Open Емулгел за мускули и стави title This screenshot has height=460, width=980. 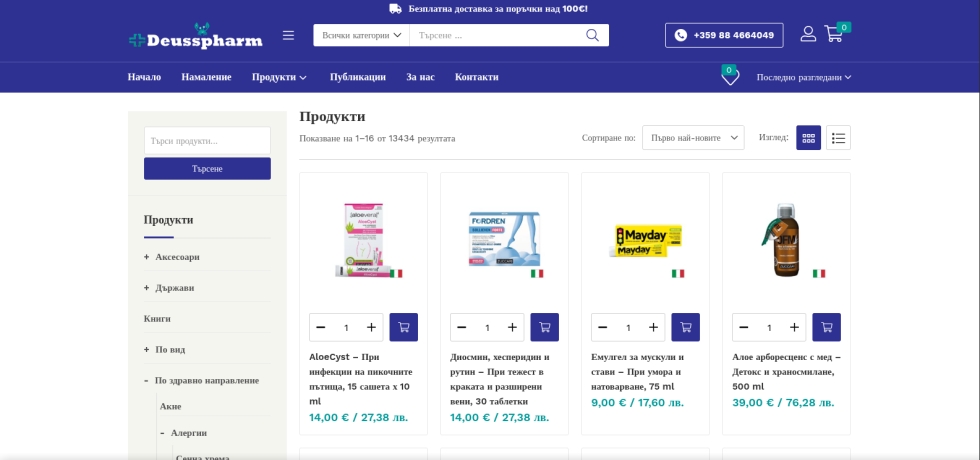639,372
